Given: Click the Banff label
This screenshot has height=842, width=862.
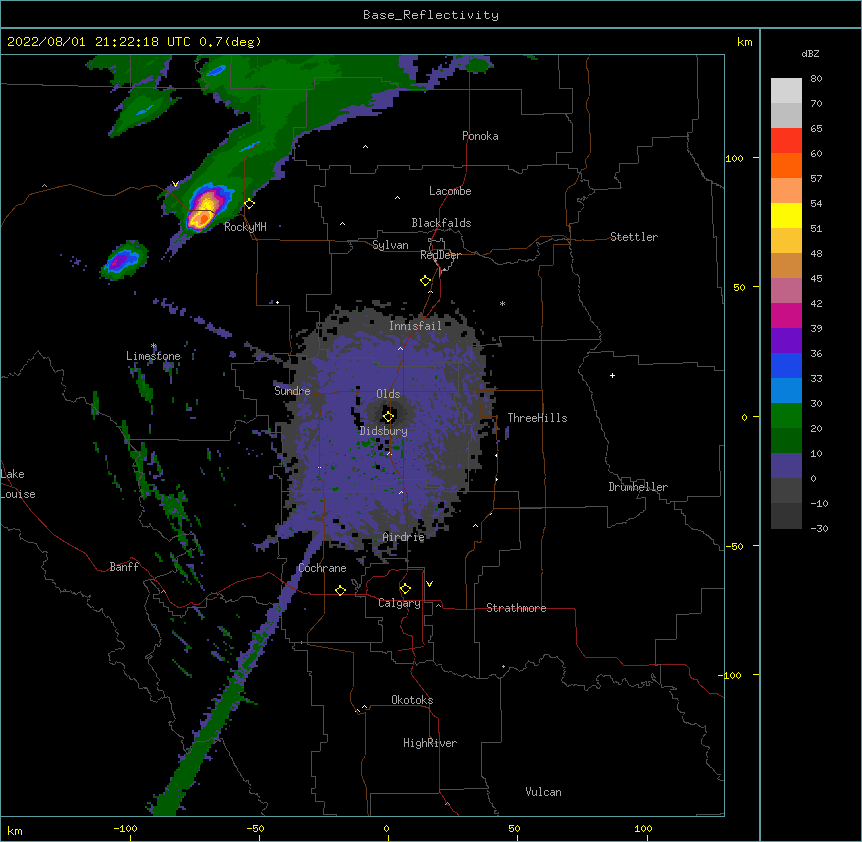Looking at the screenshot, I should coord(124,567).
